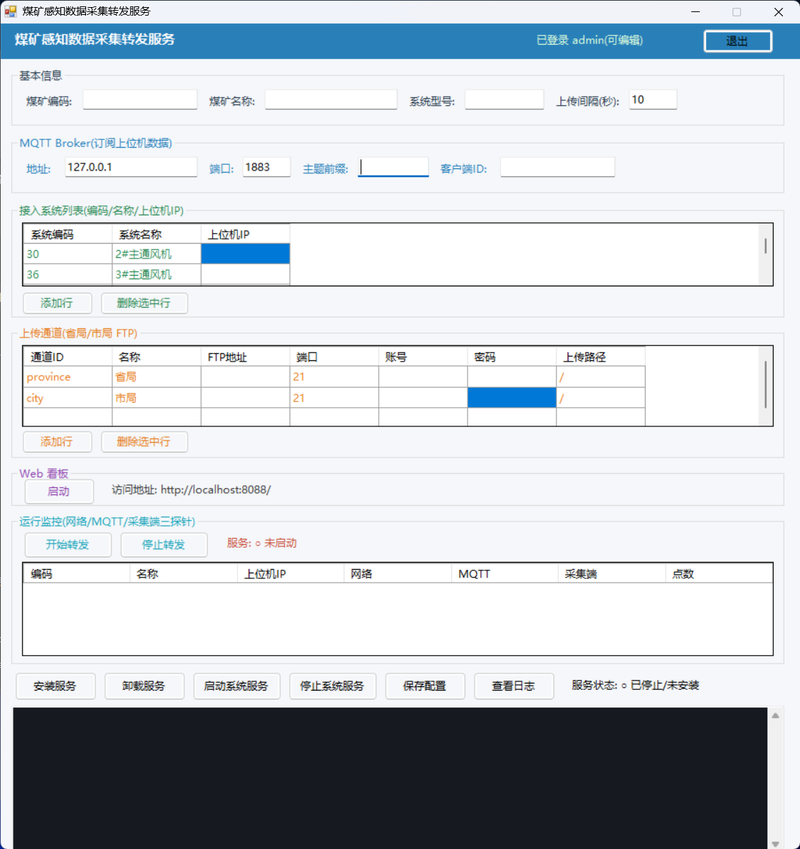Click the upload channel table scrollbar
The height and width of the screenshot is (849, 800).
click(x=765, y=386)
